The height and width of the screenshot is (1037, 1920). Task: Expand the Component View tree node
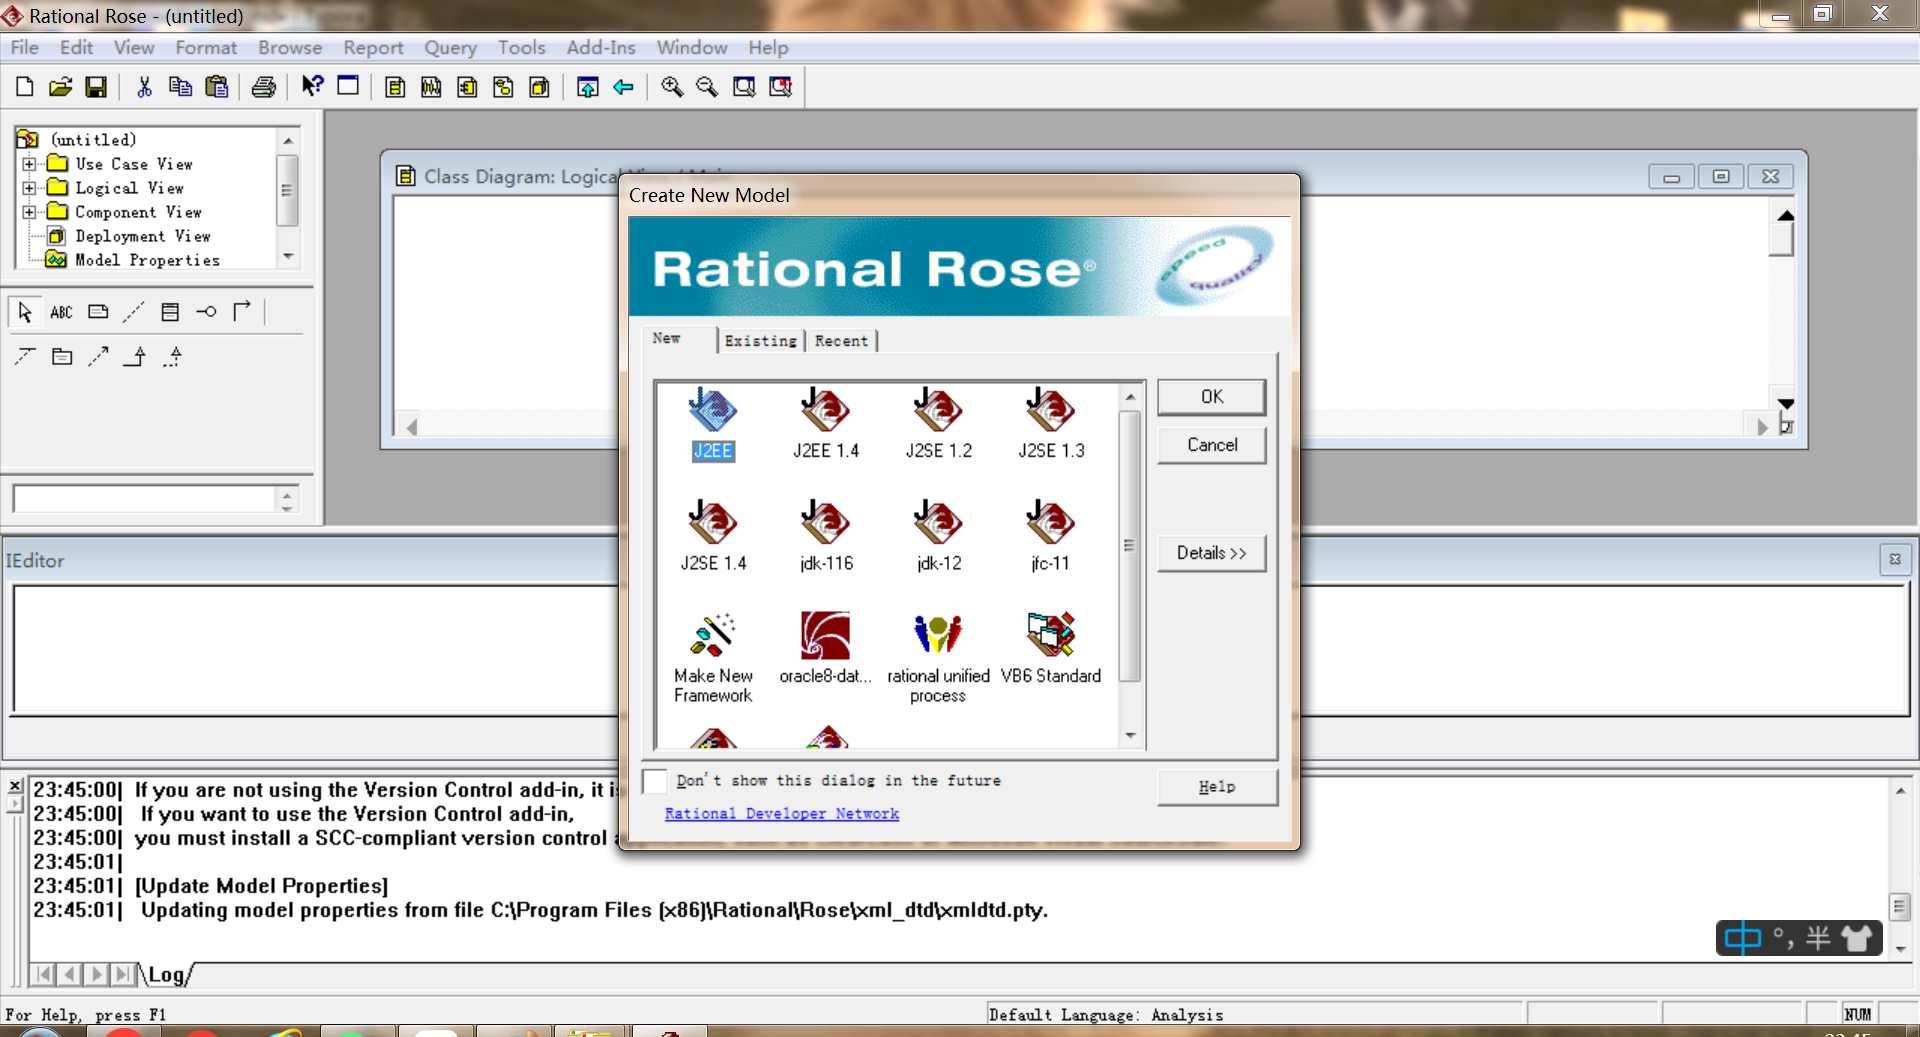(x=29, y=212)
